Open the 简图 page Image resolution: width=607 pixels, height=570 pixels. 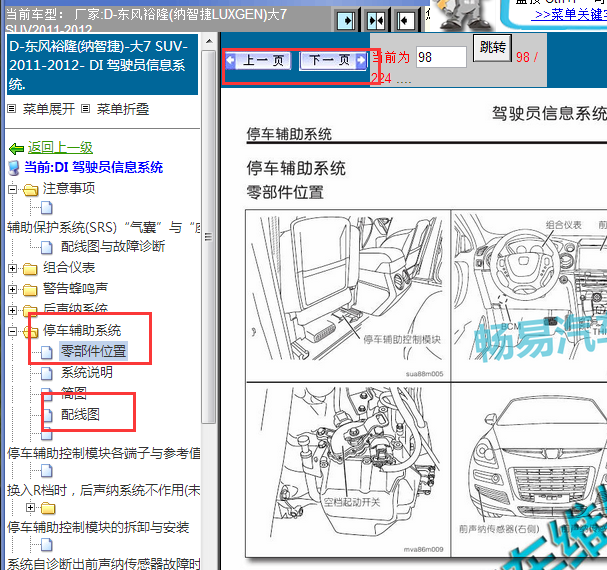click(74, 393)
